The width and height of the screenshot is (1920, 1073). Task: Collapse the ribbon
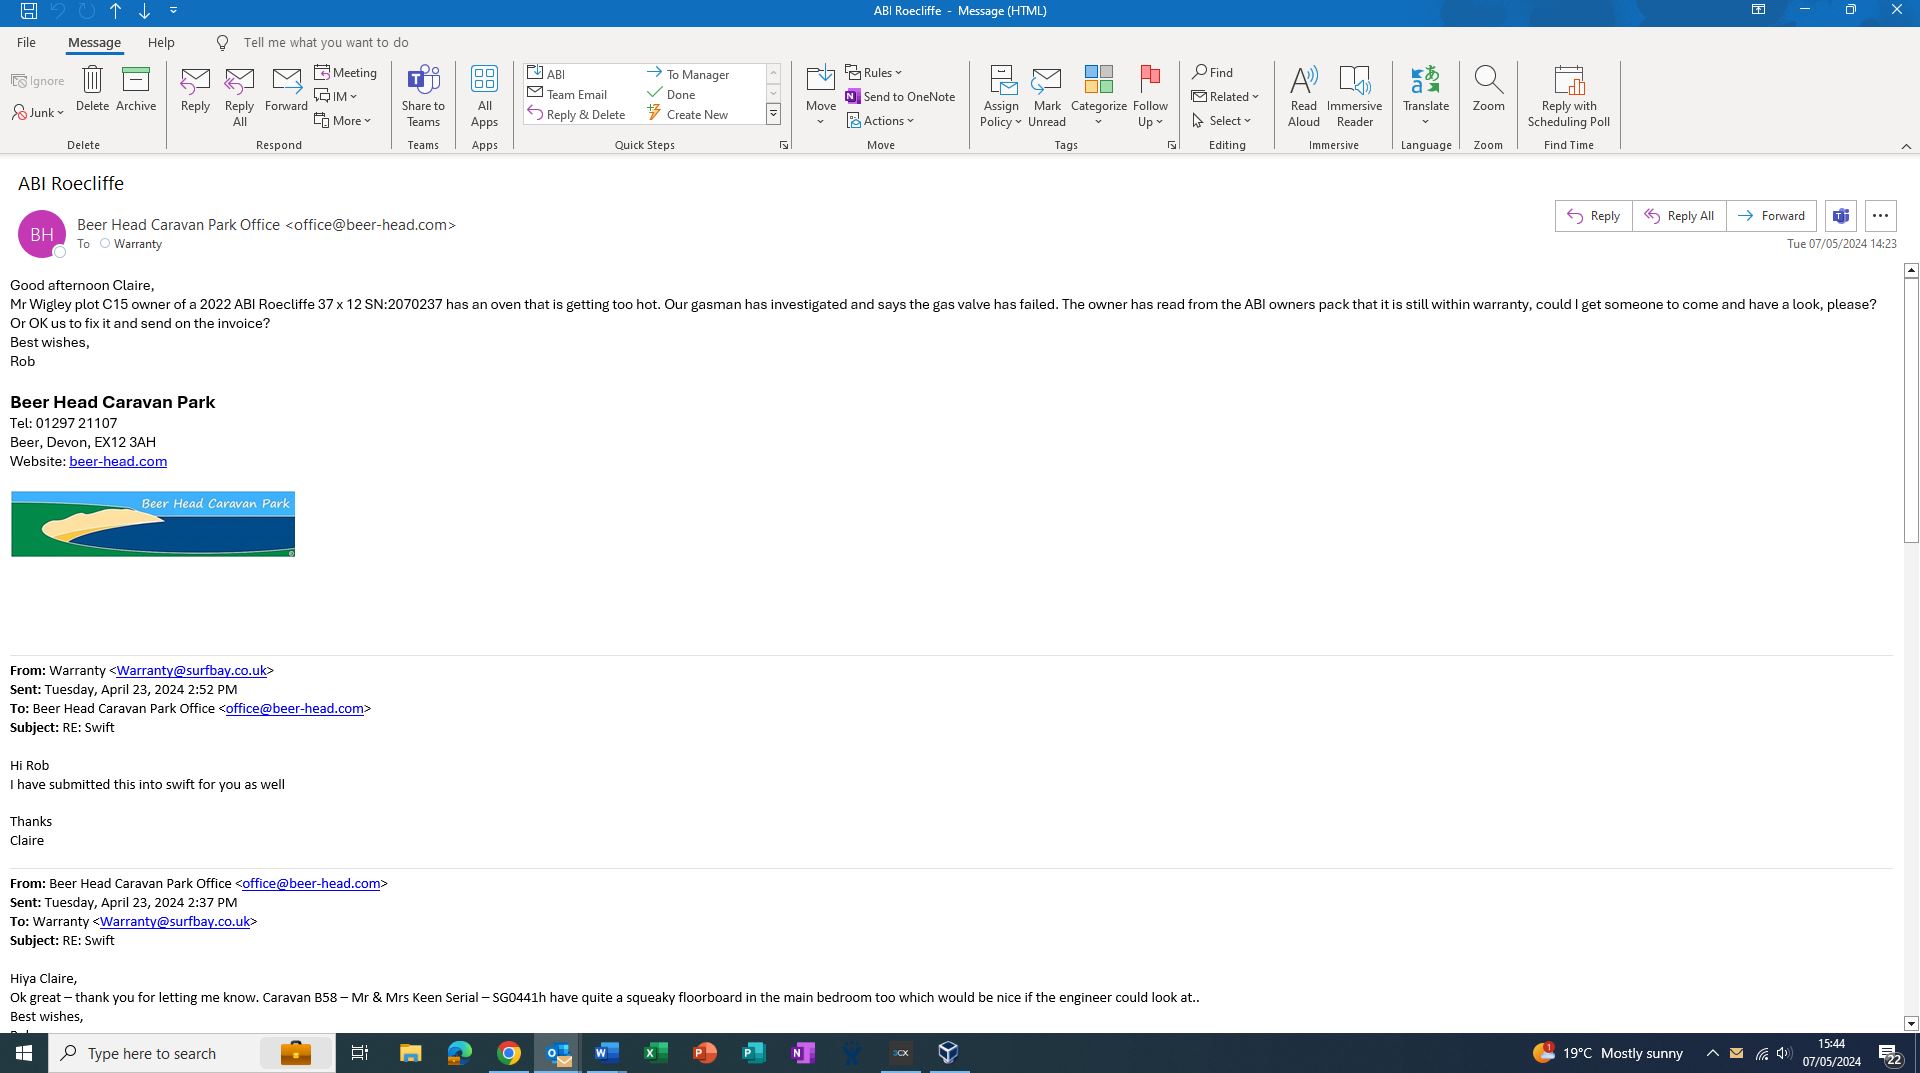[x=1906, y=146]
